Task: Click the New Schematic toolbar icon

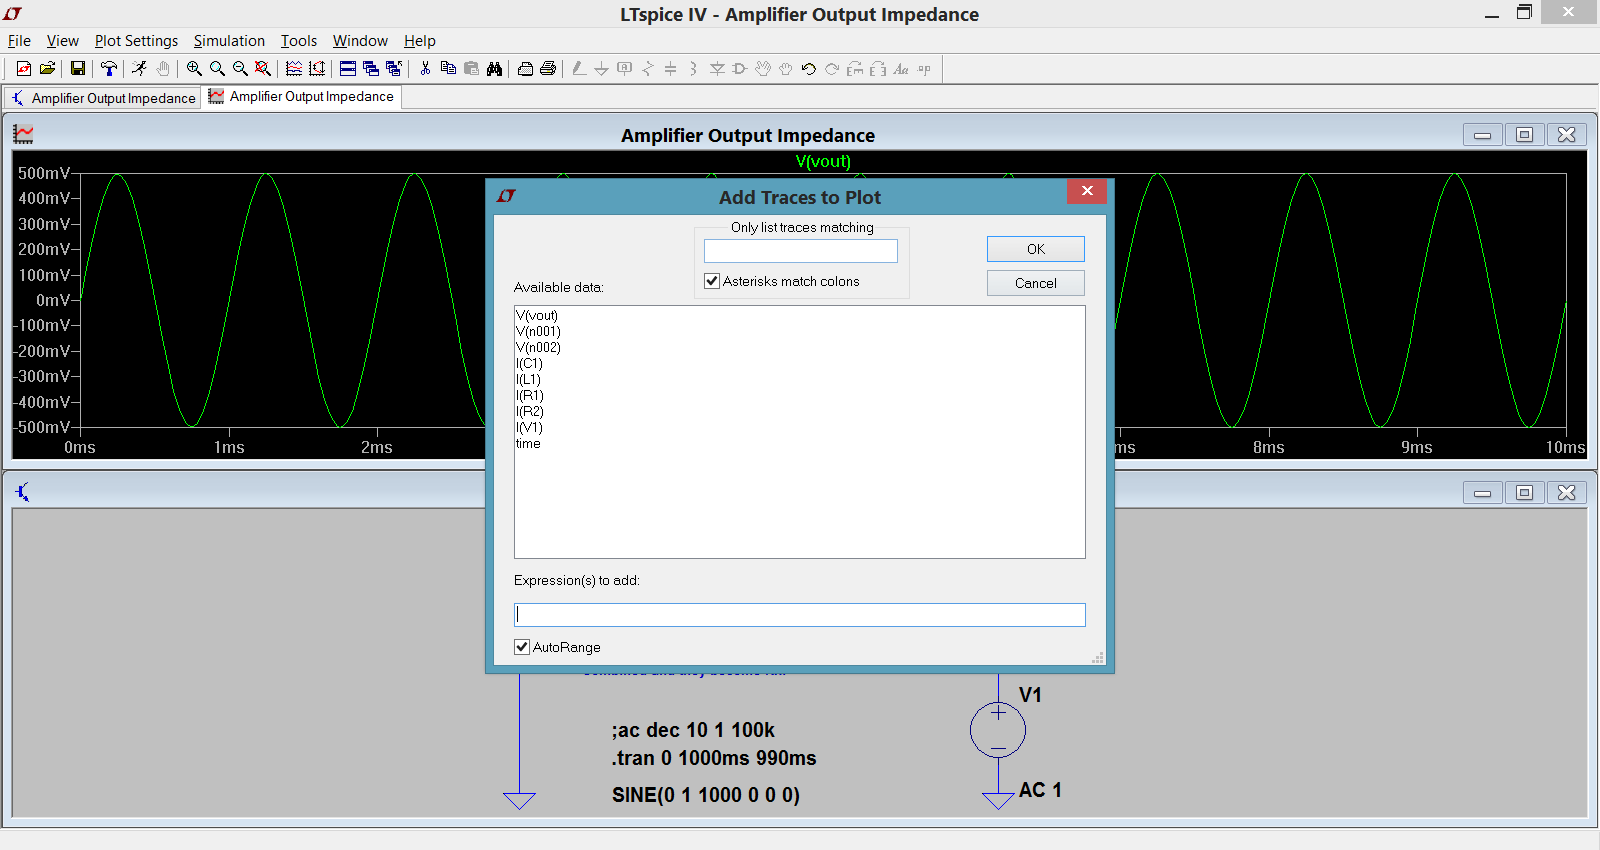Action: click(24, 69)
